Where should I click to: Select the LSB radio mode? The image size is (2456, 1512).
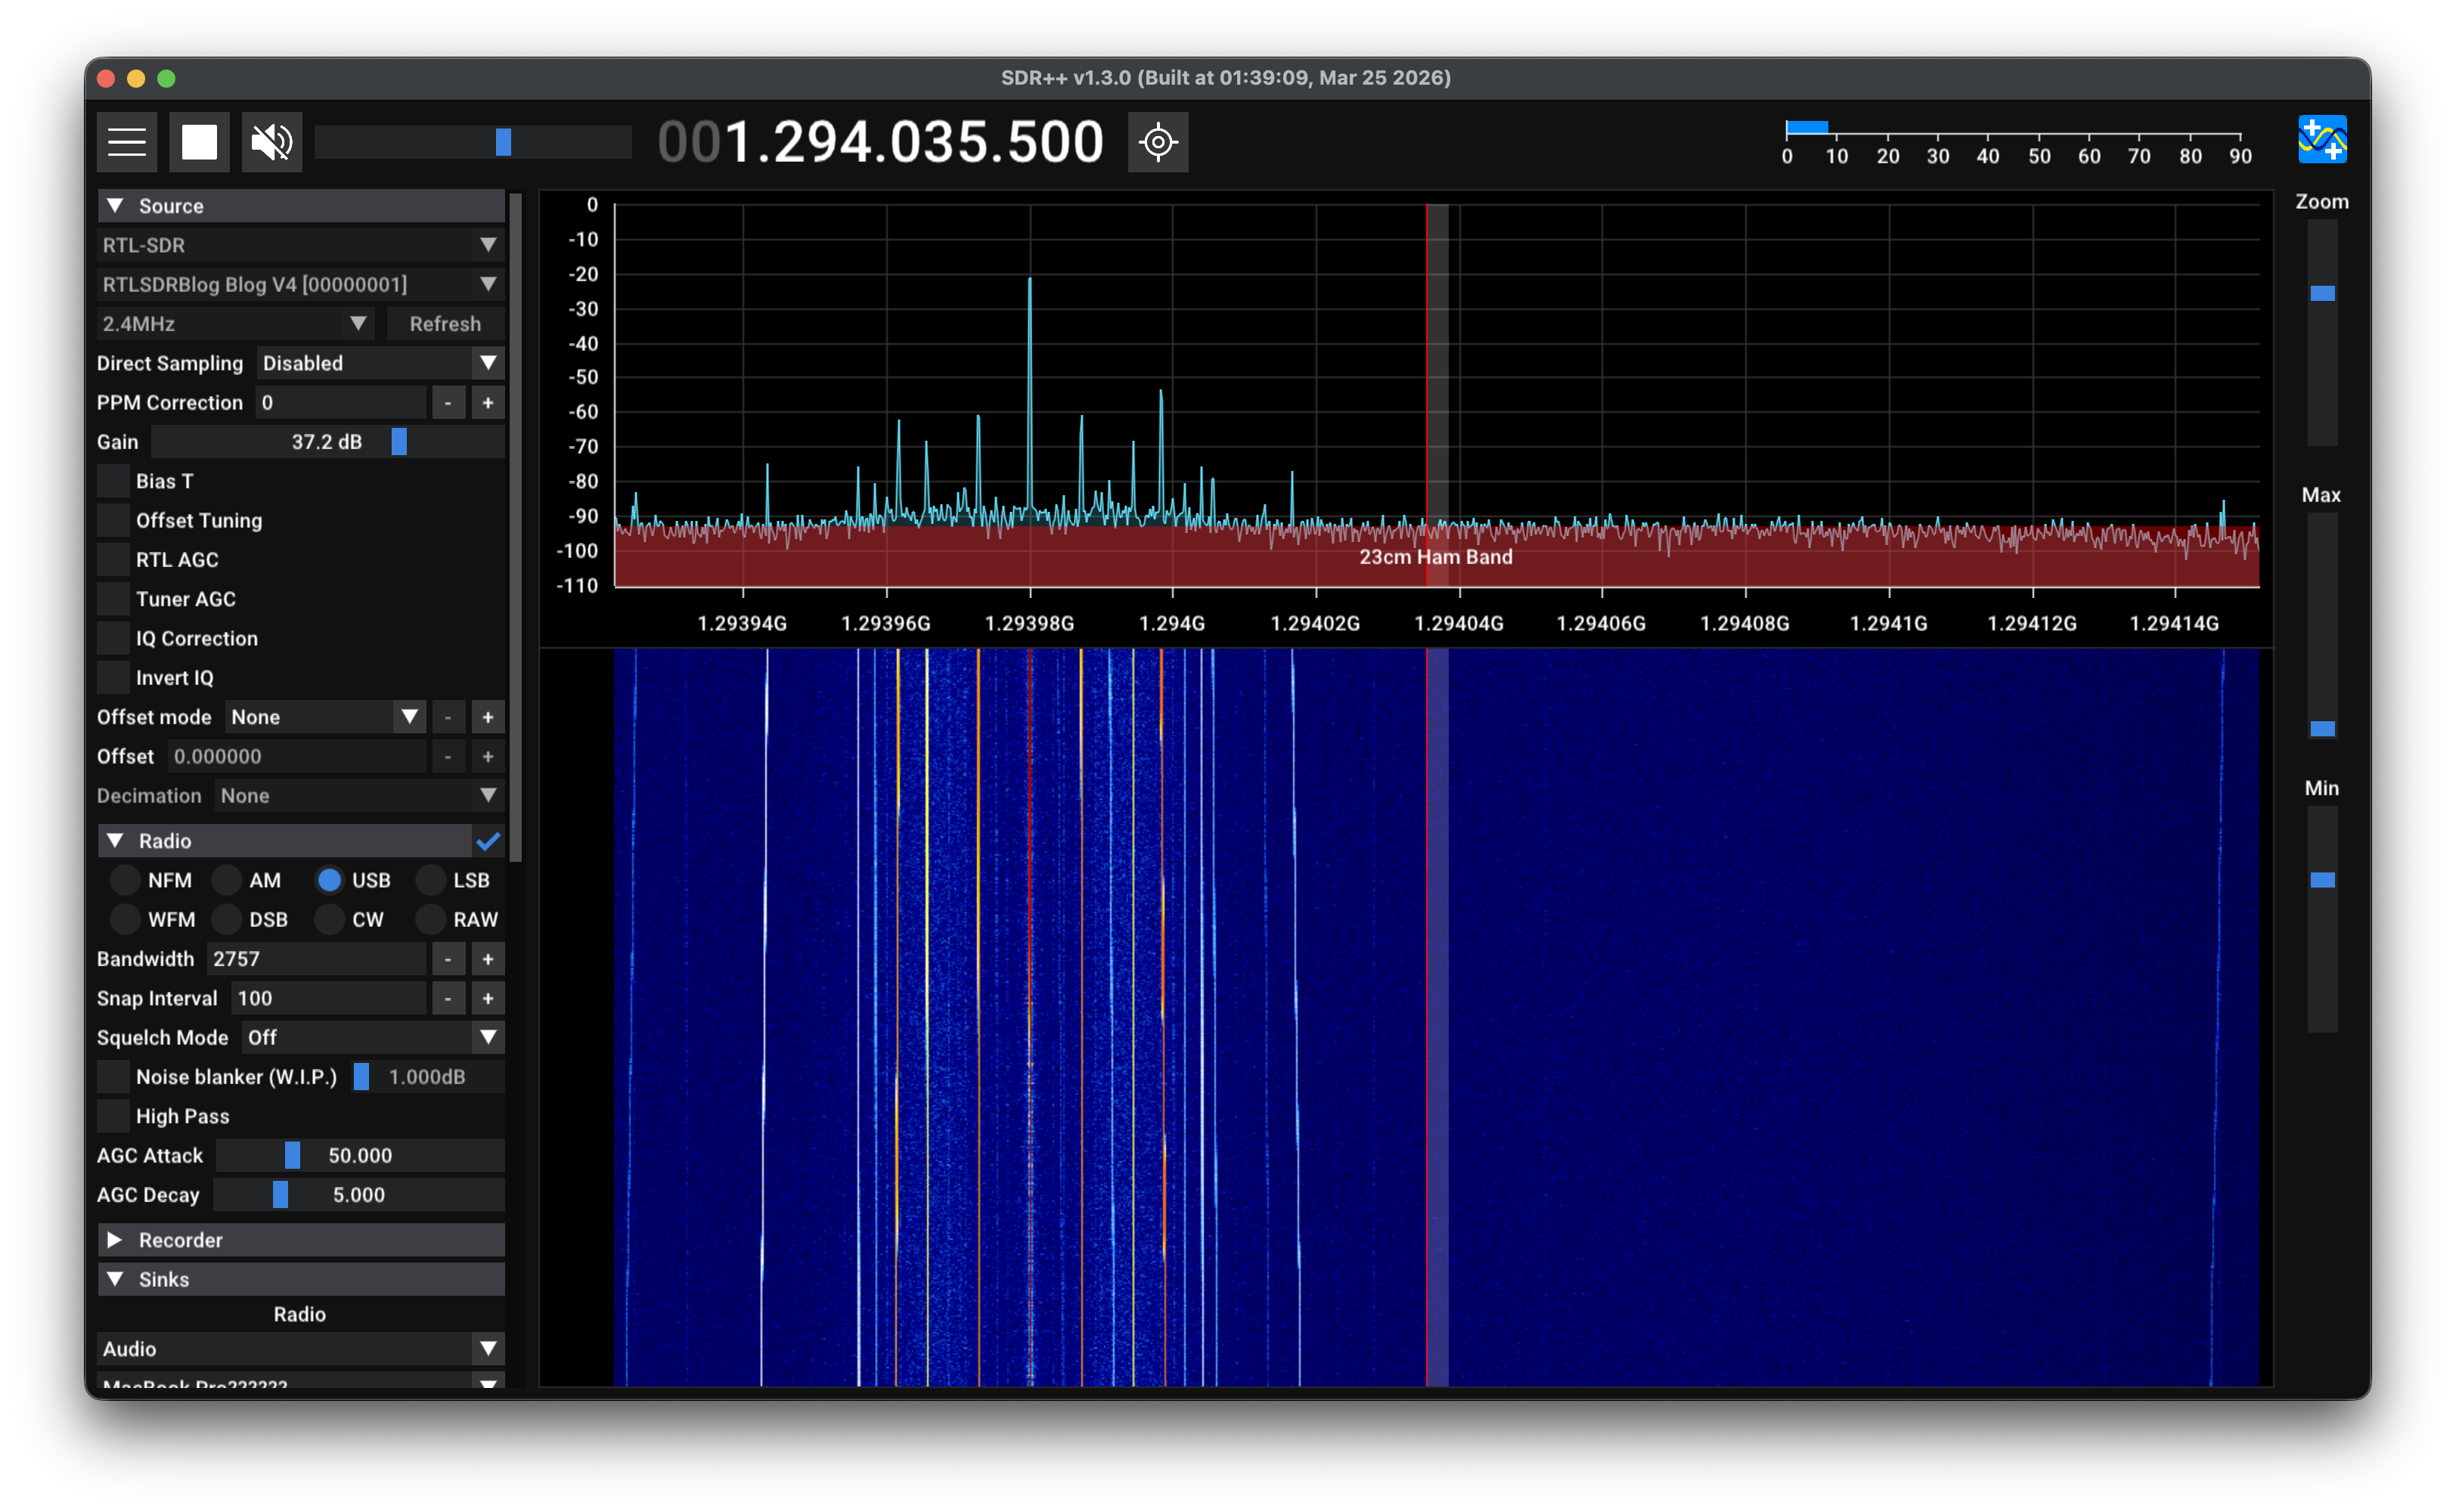pos(431,880)
